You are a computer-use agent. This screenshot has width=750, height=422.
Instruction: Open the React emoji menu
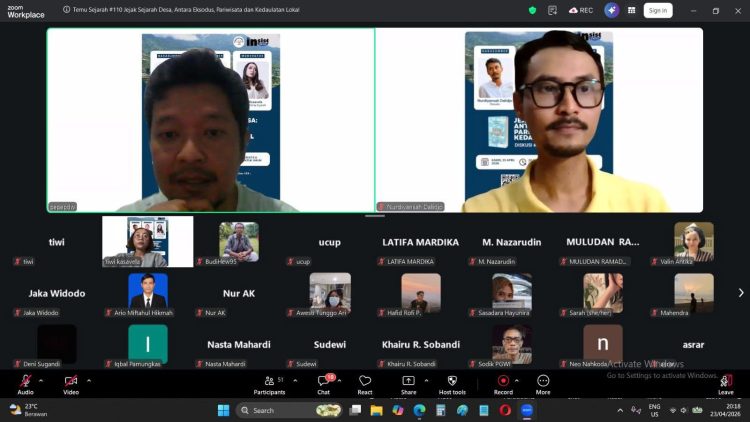tap(365, 381)
